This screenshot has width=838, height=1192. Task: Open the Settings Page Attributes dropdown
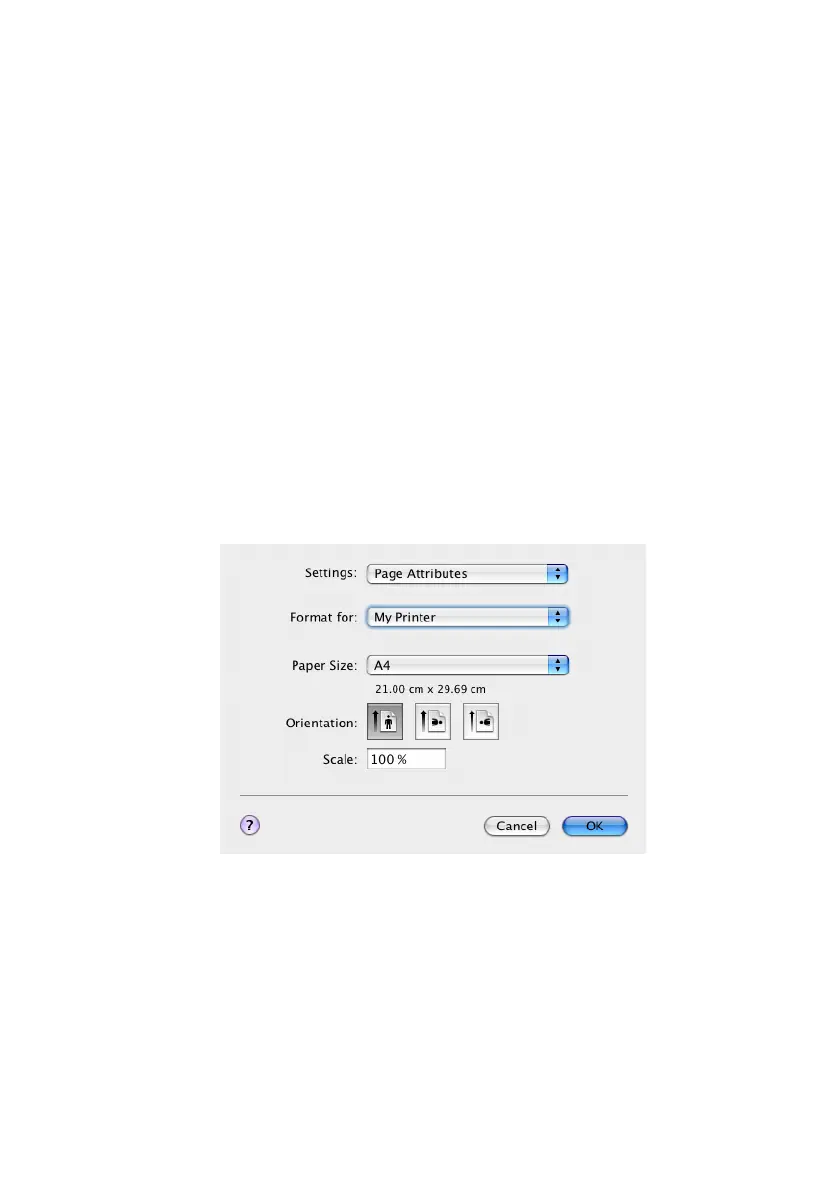click(x=467, y=574)
